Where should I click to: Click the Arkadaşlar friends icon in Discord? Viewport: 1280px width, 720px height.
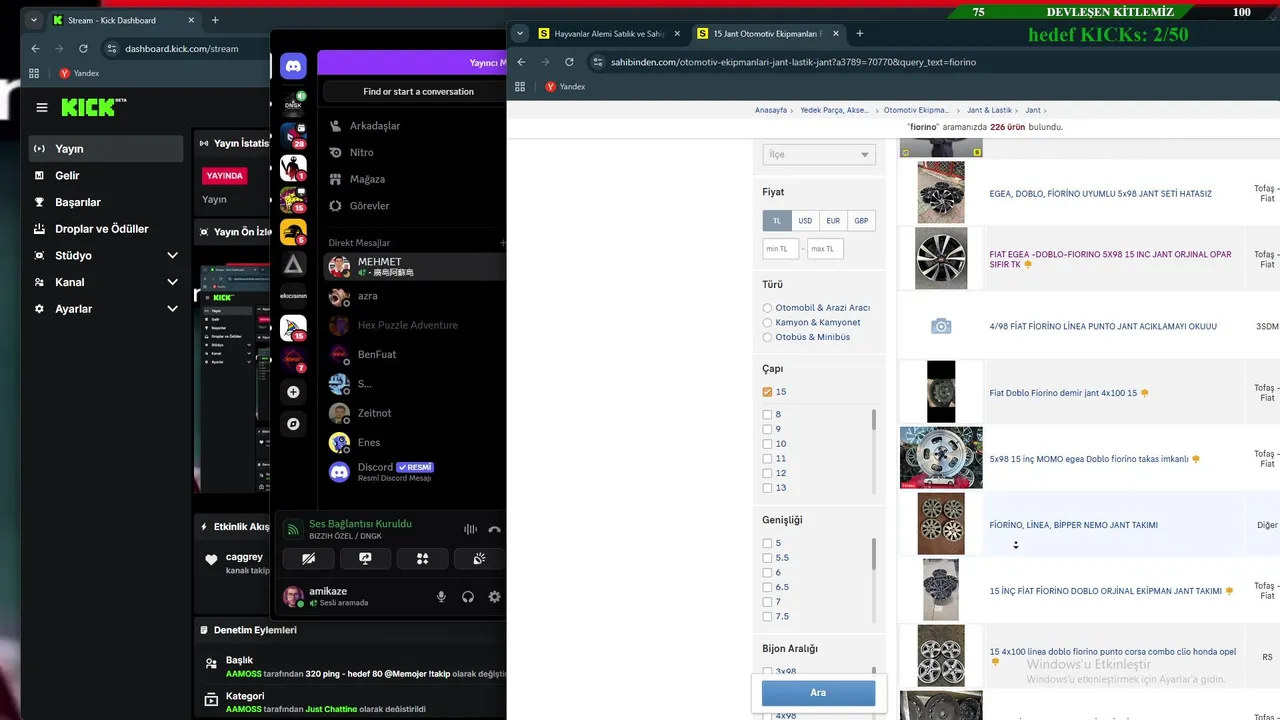[336, 126]
